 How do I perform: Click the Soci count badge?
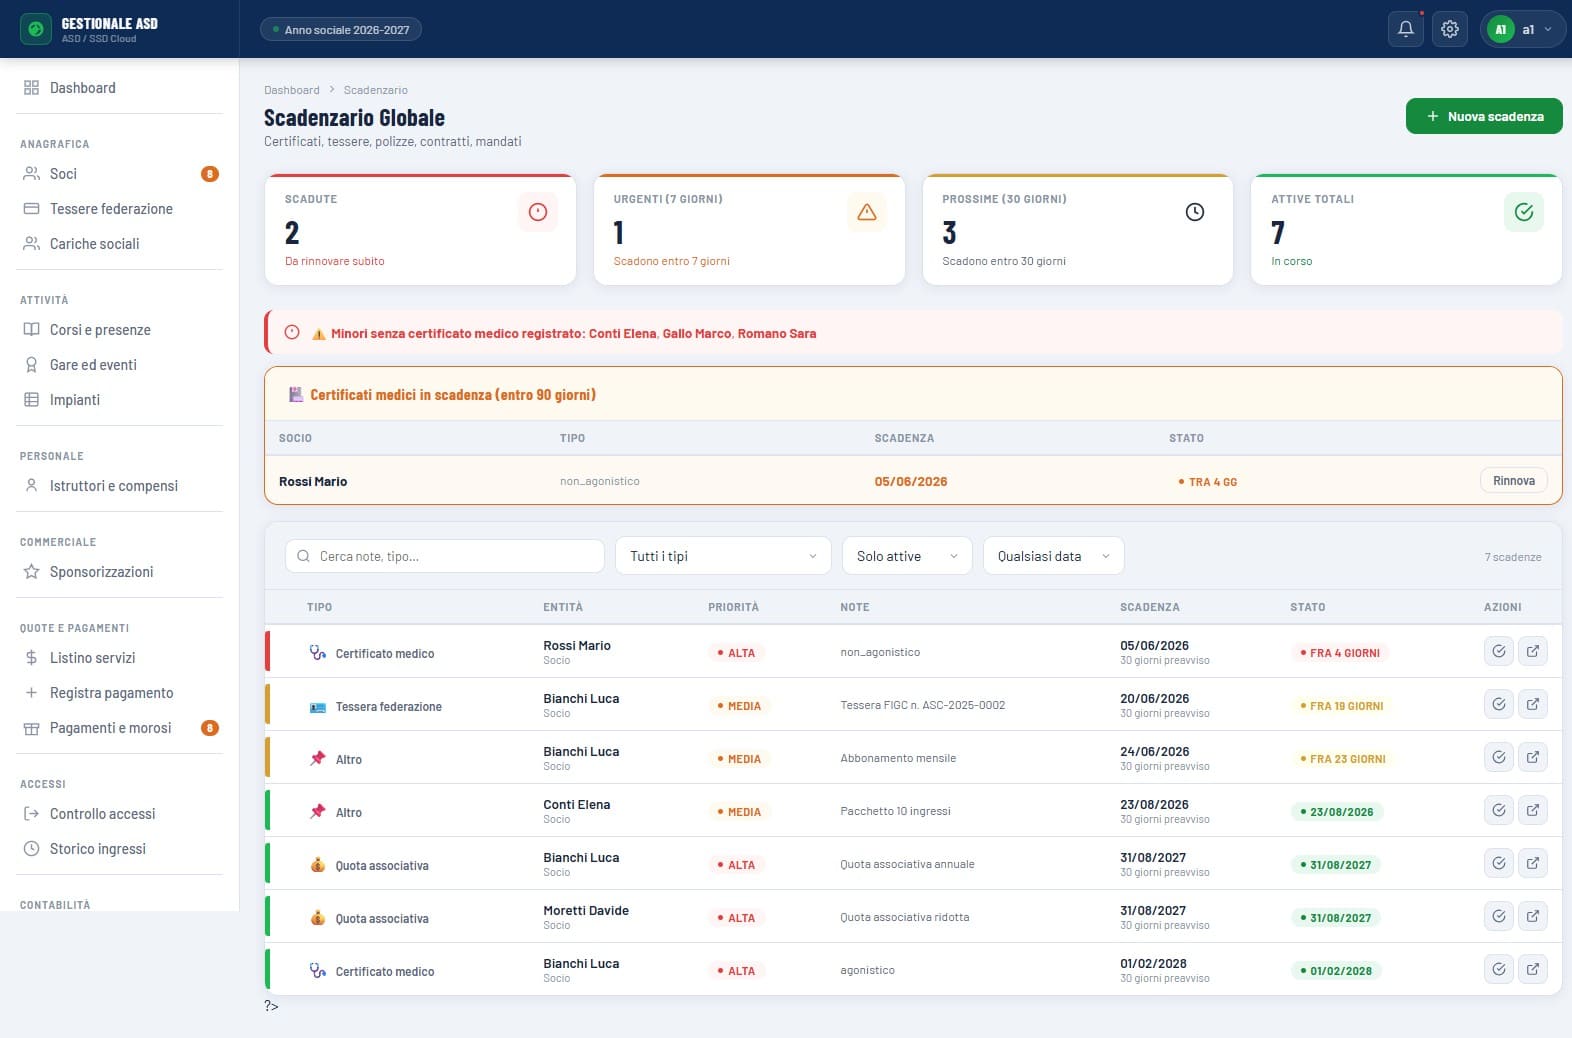[210, 174]
